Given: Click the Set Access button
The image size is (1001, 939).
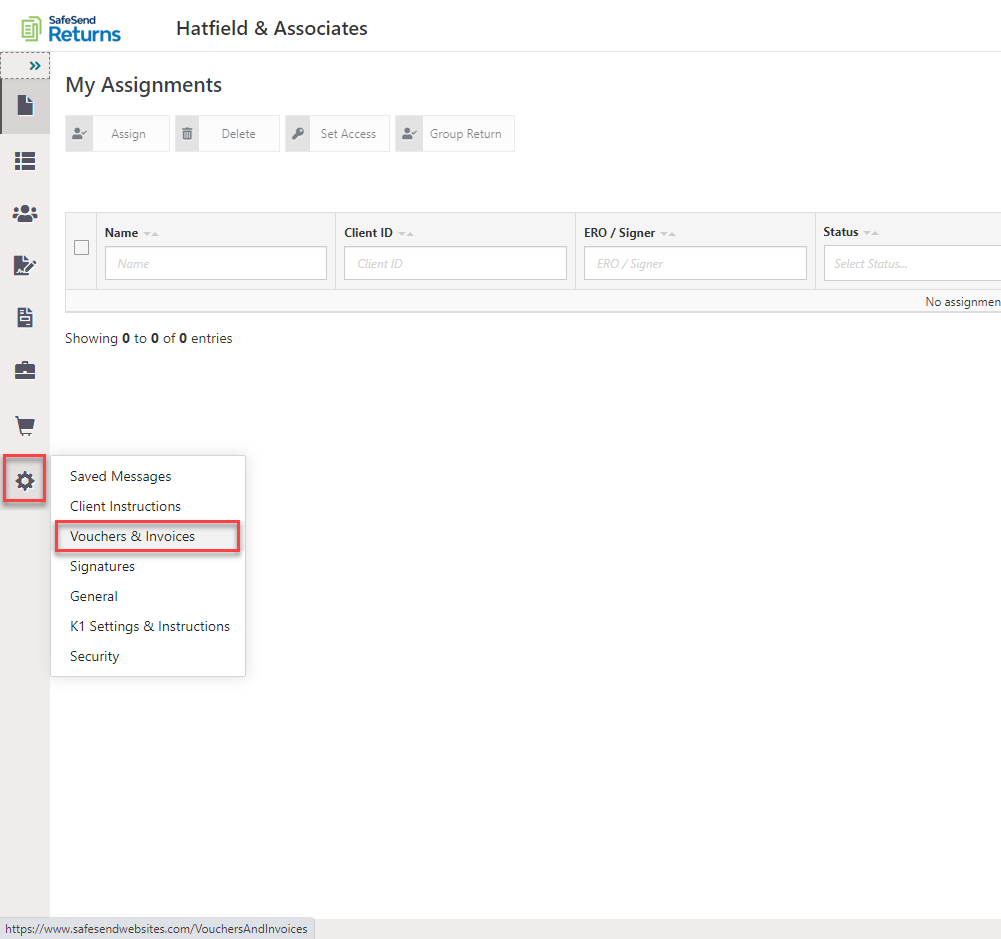Looking at the screenshot, I should click(x=337, y=133).
